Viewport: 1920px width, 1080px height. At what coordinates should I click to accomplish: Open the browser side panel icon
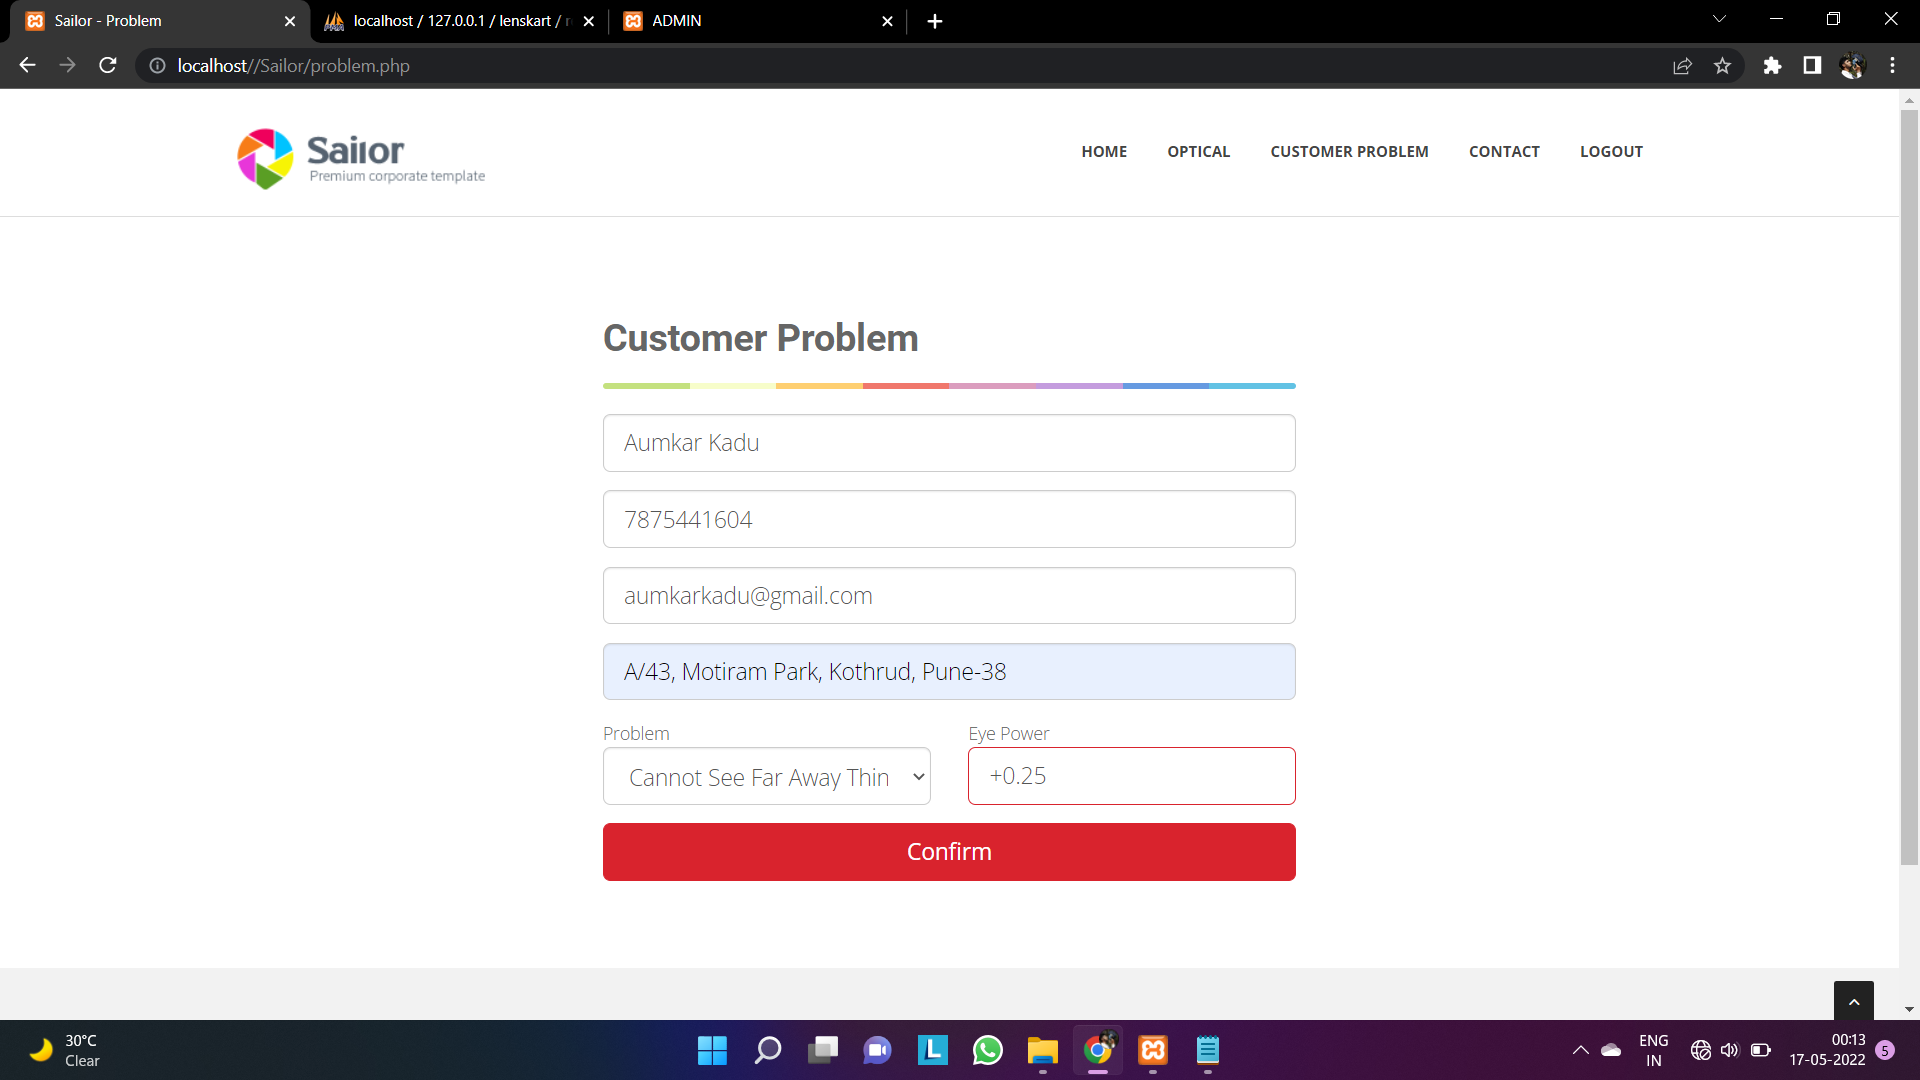[1812, 66]
